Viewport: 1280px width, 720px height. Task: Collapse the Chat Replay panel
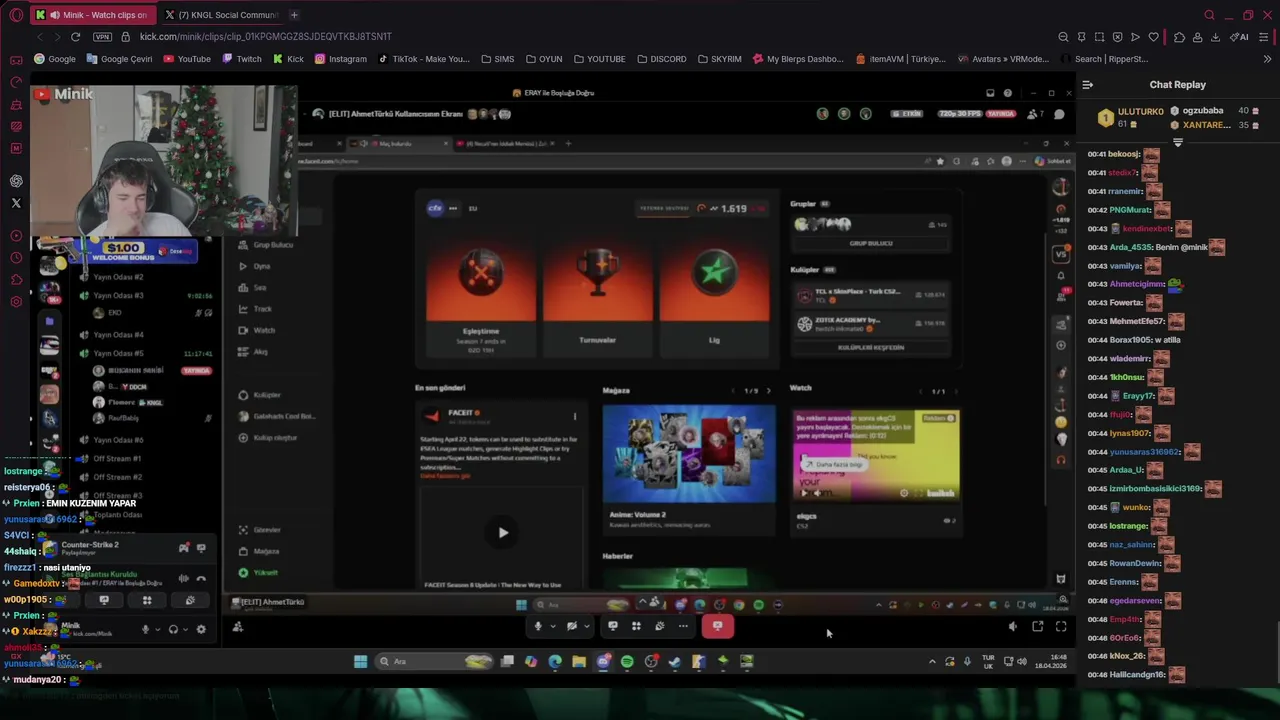1088,85
